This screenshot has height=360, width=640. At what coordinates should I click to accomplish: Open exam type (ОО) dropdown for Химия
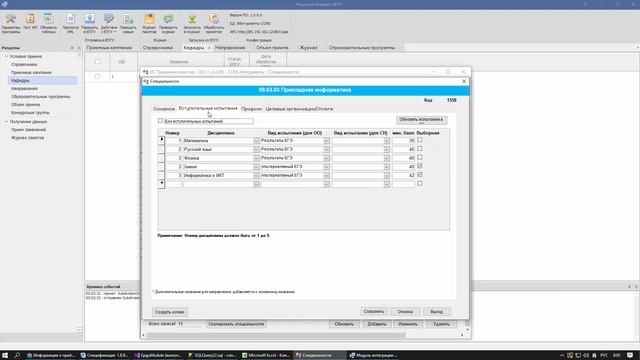(x=326, y=167)
